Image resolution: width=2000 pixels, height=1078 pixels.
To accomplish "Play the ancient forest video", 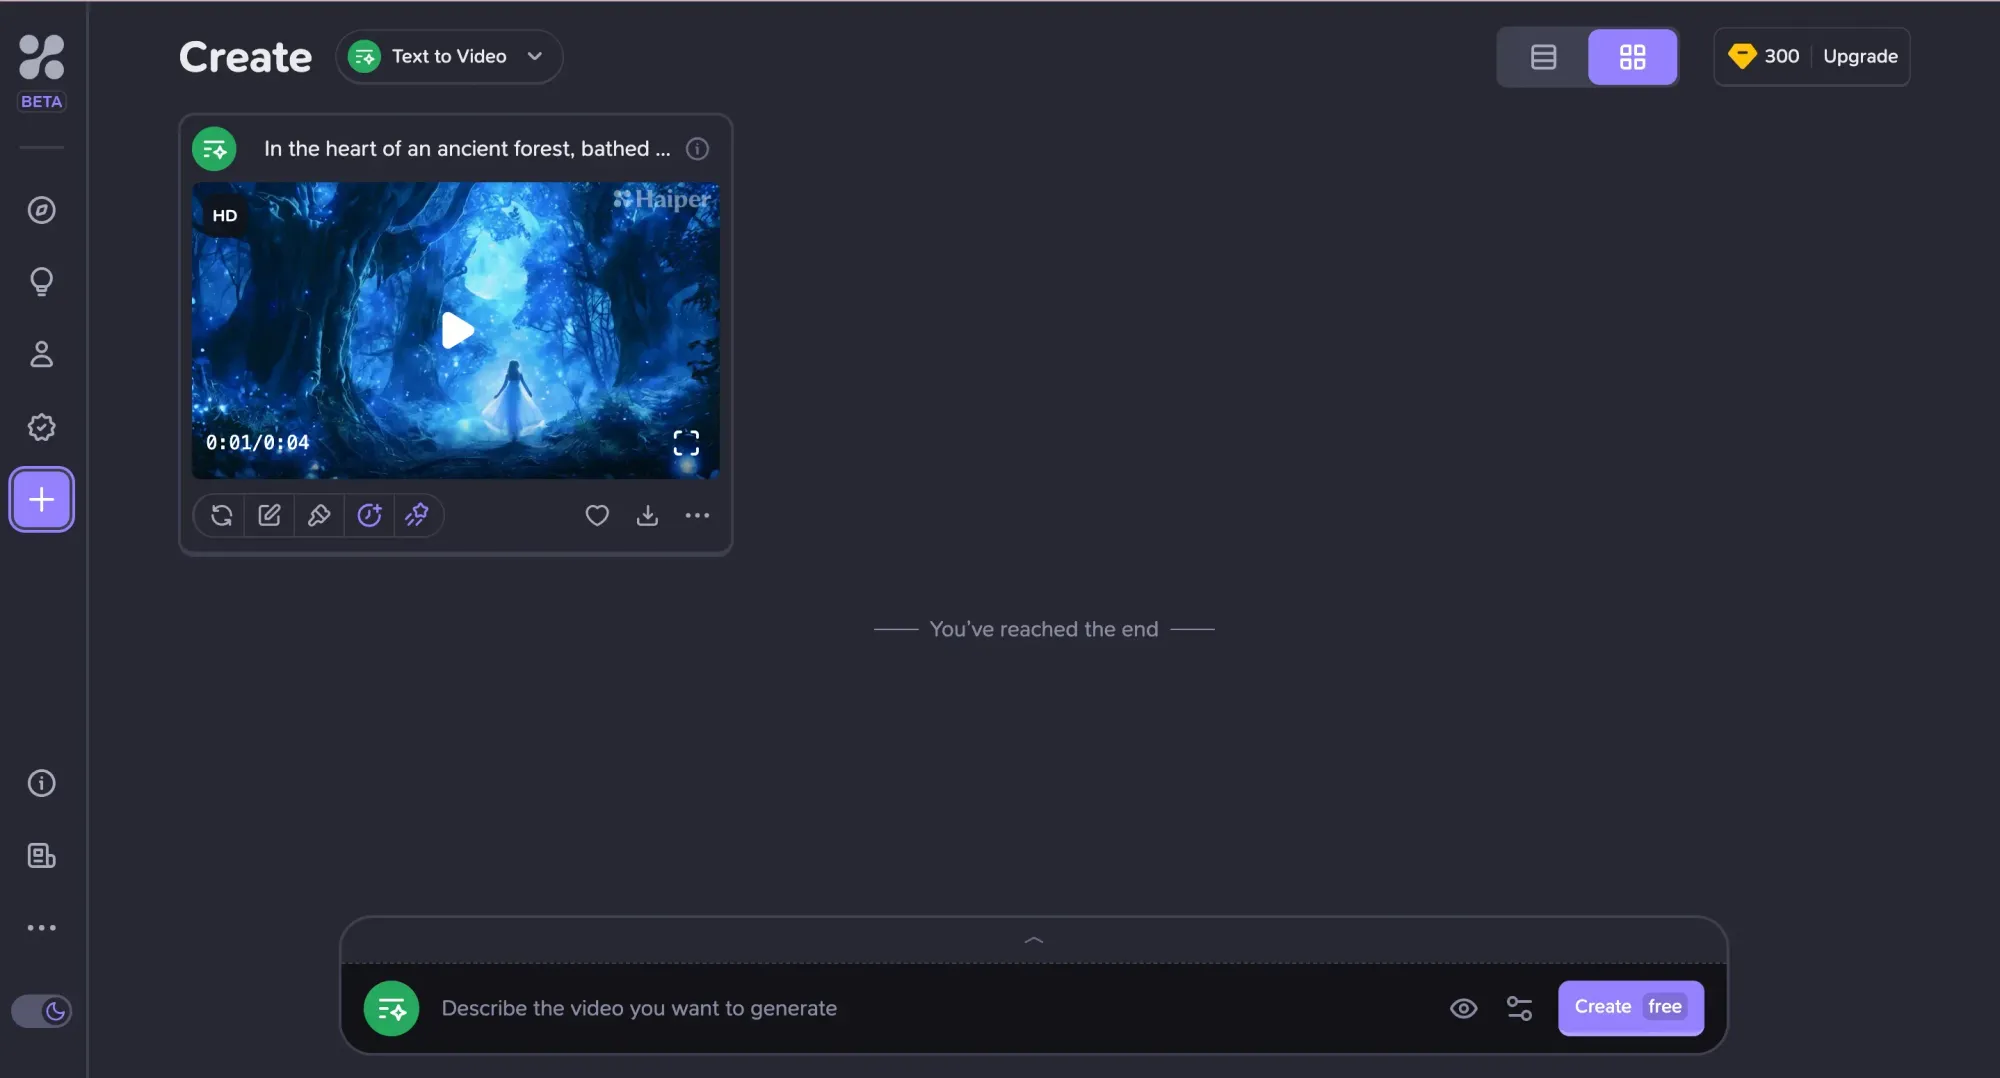I will [x=456, y=330].
